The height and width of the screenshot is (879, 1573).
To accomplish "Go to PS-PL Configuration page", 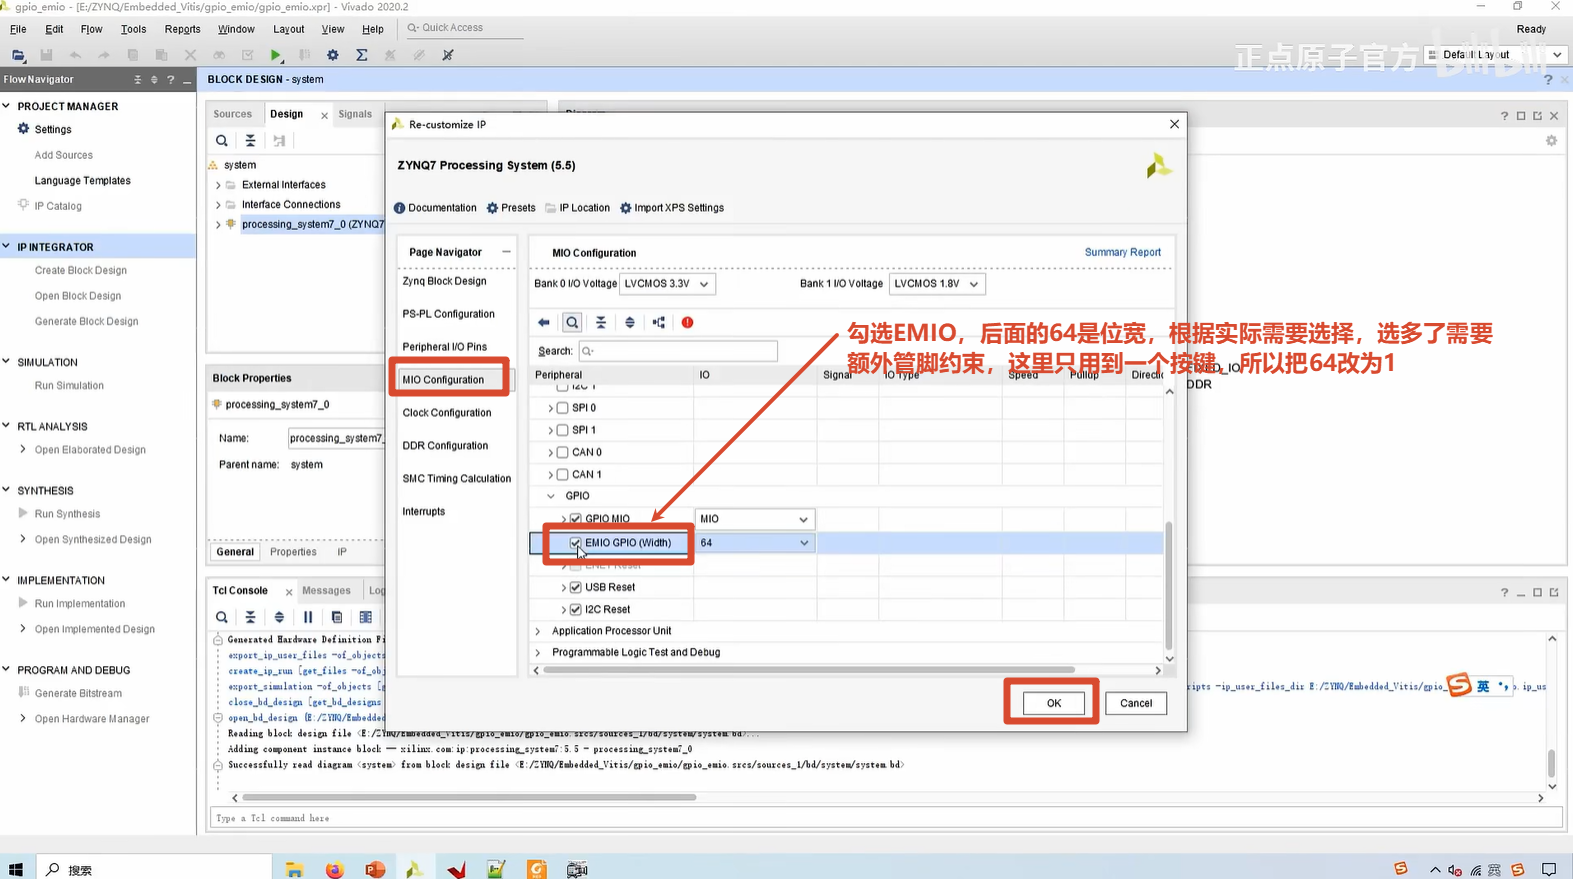I will coord(448,314).
